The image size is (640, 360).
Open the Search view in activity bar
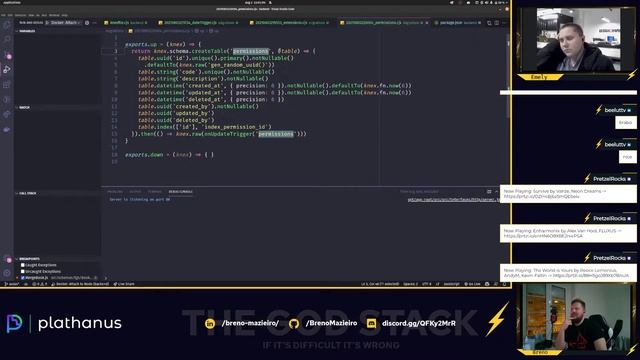click(7, 39)
